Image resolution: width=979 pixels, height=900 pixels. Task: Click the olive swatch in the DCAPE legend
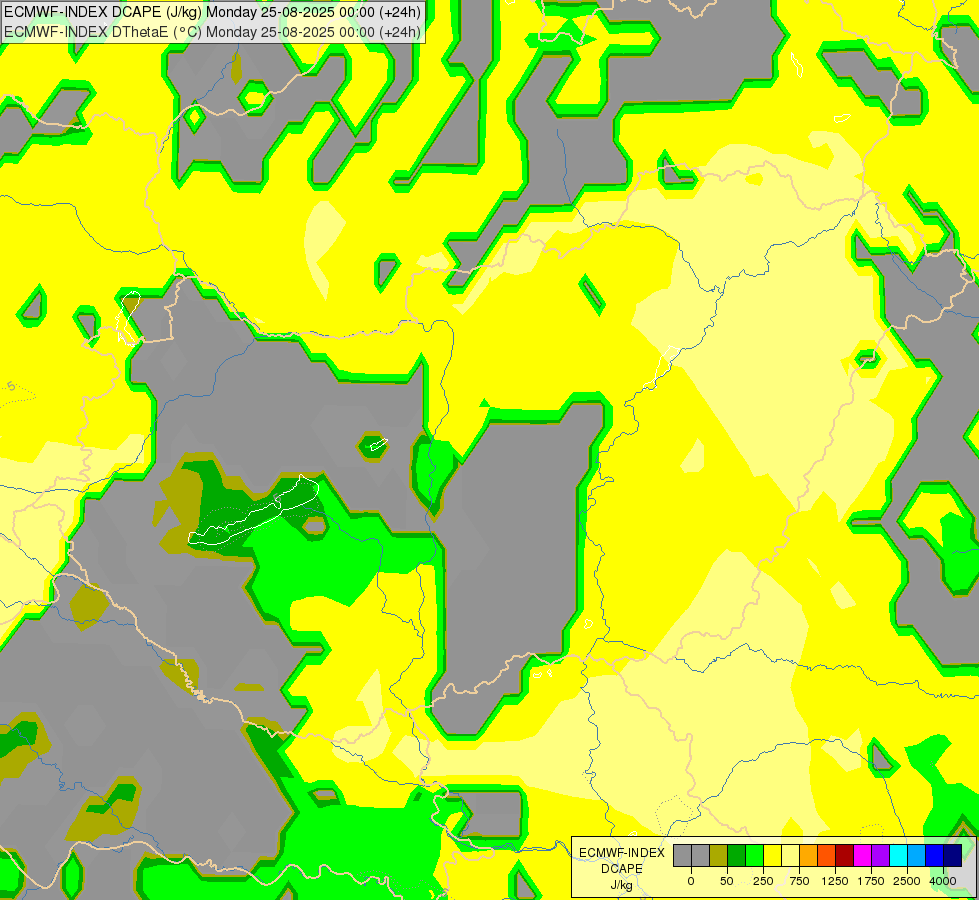coord(719,855)
